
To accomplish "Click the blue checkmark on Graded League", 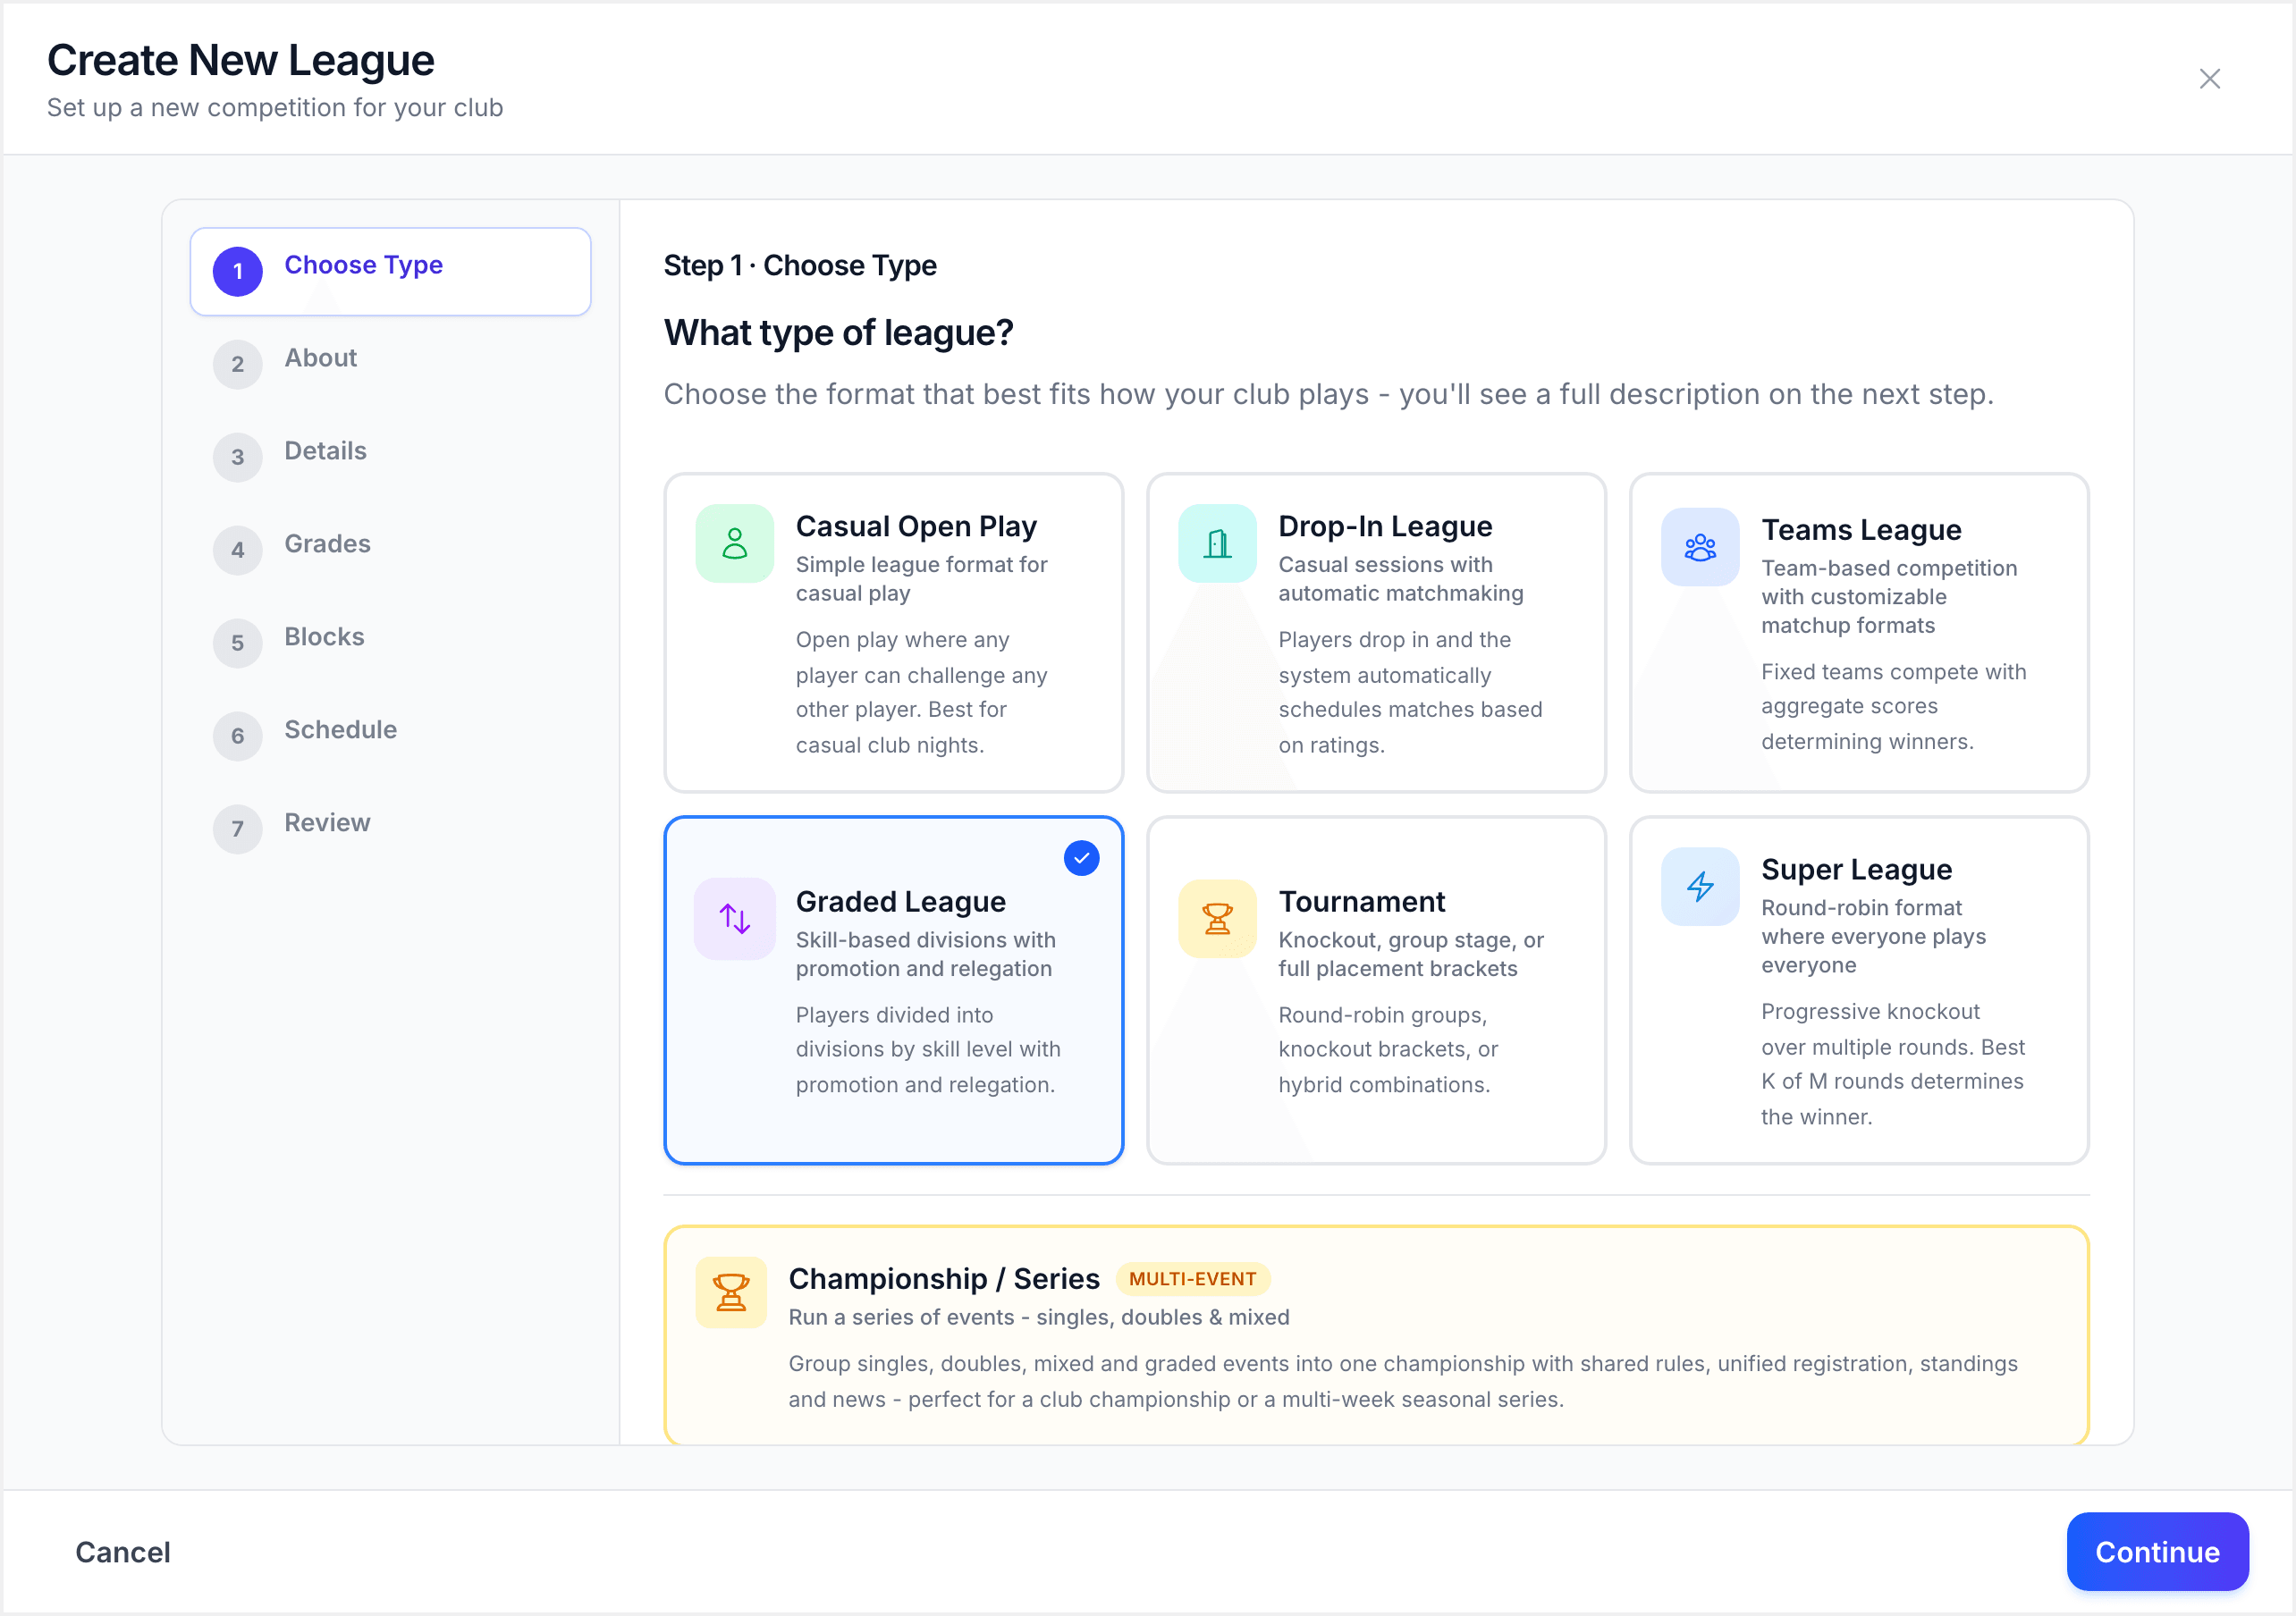I will point(1081,857).
